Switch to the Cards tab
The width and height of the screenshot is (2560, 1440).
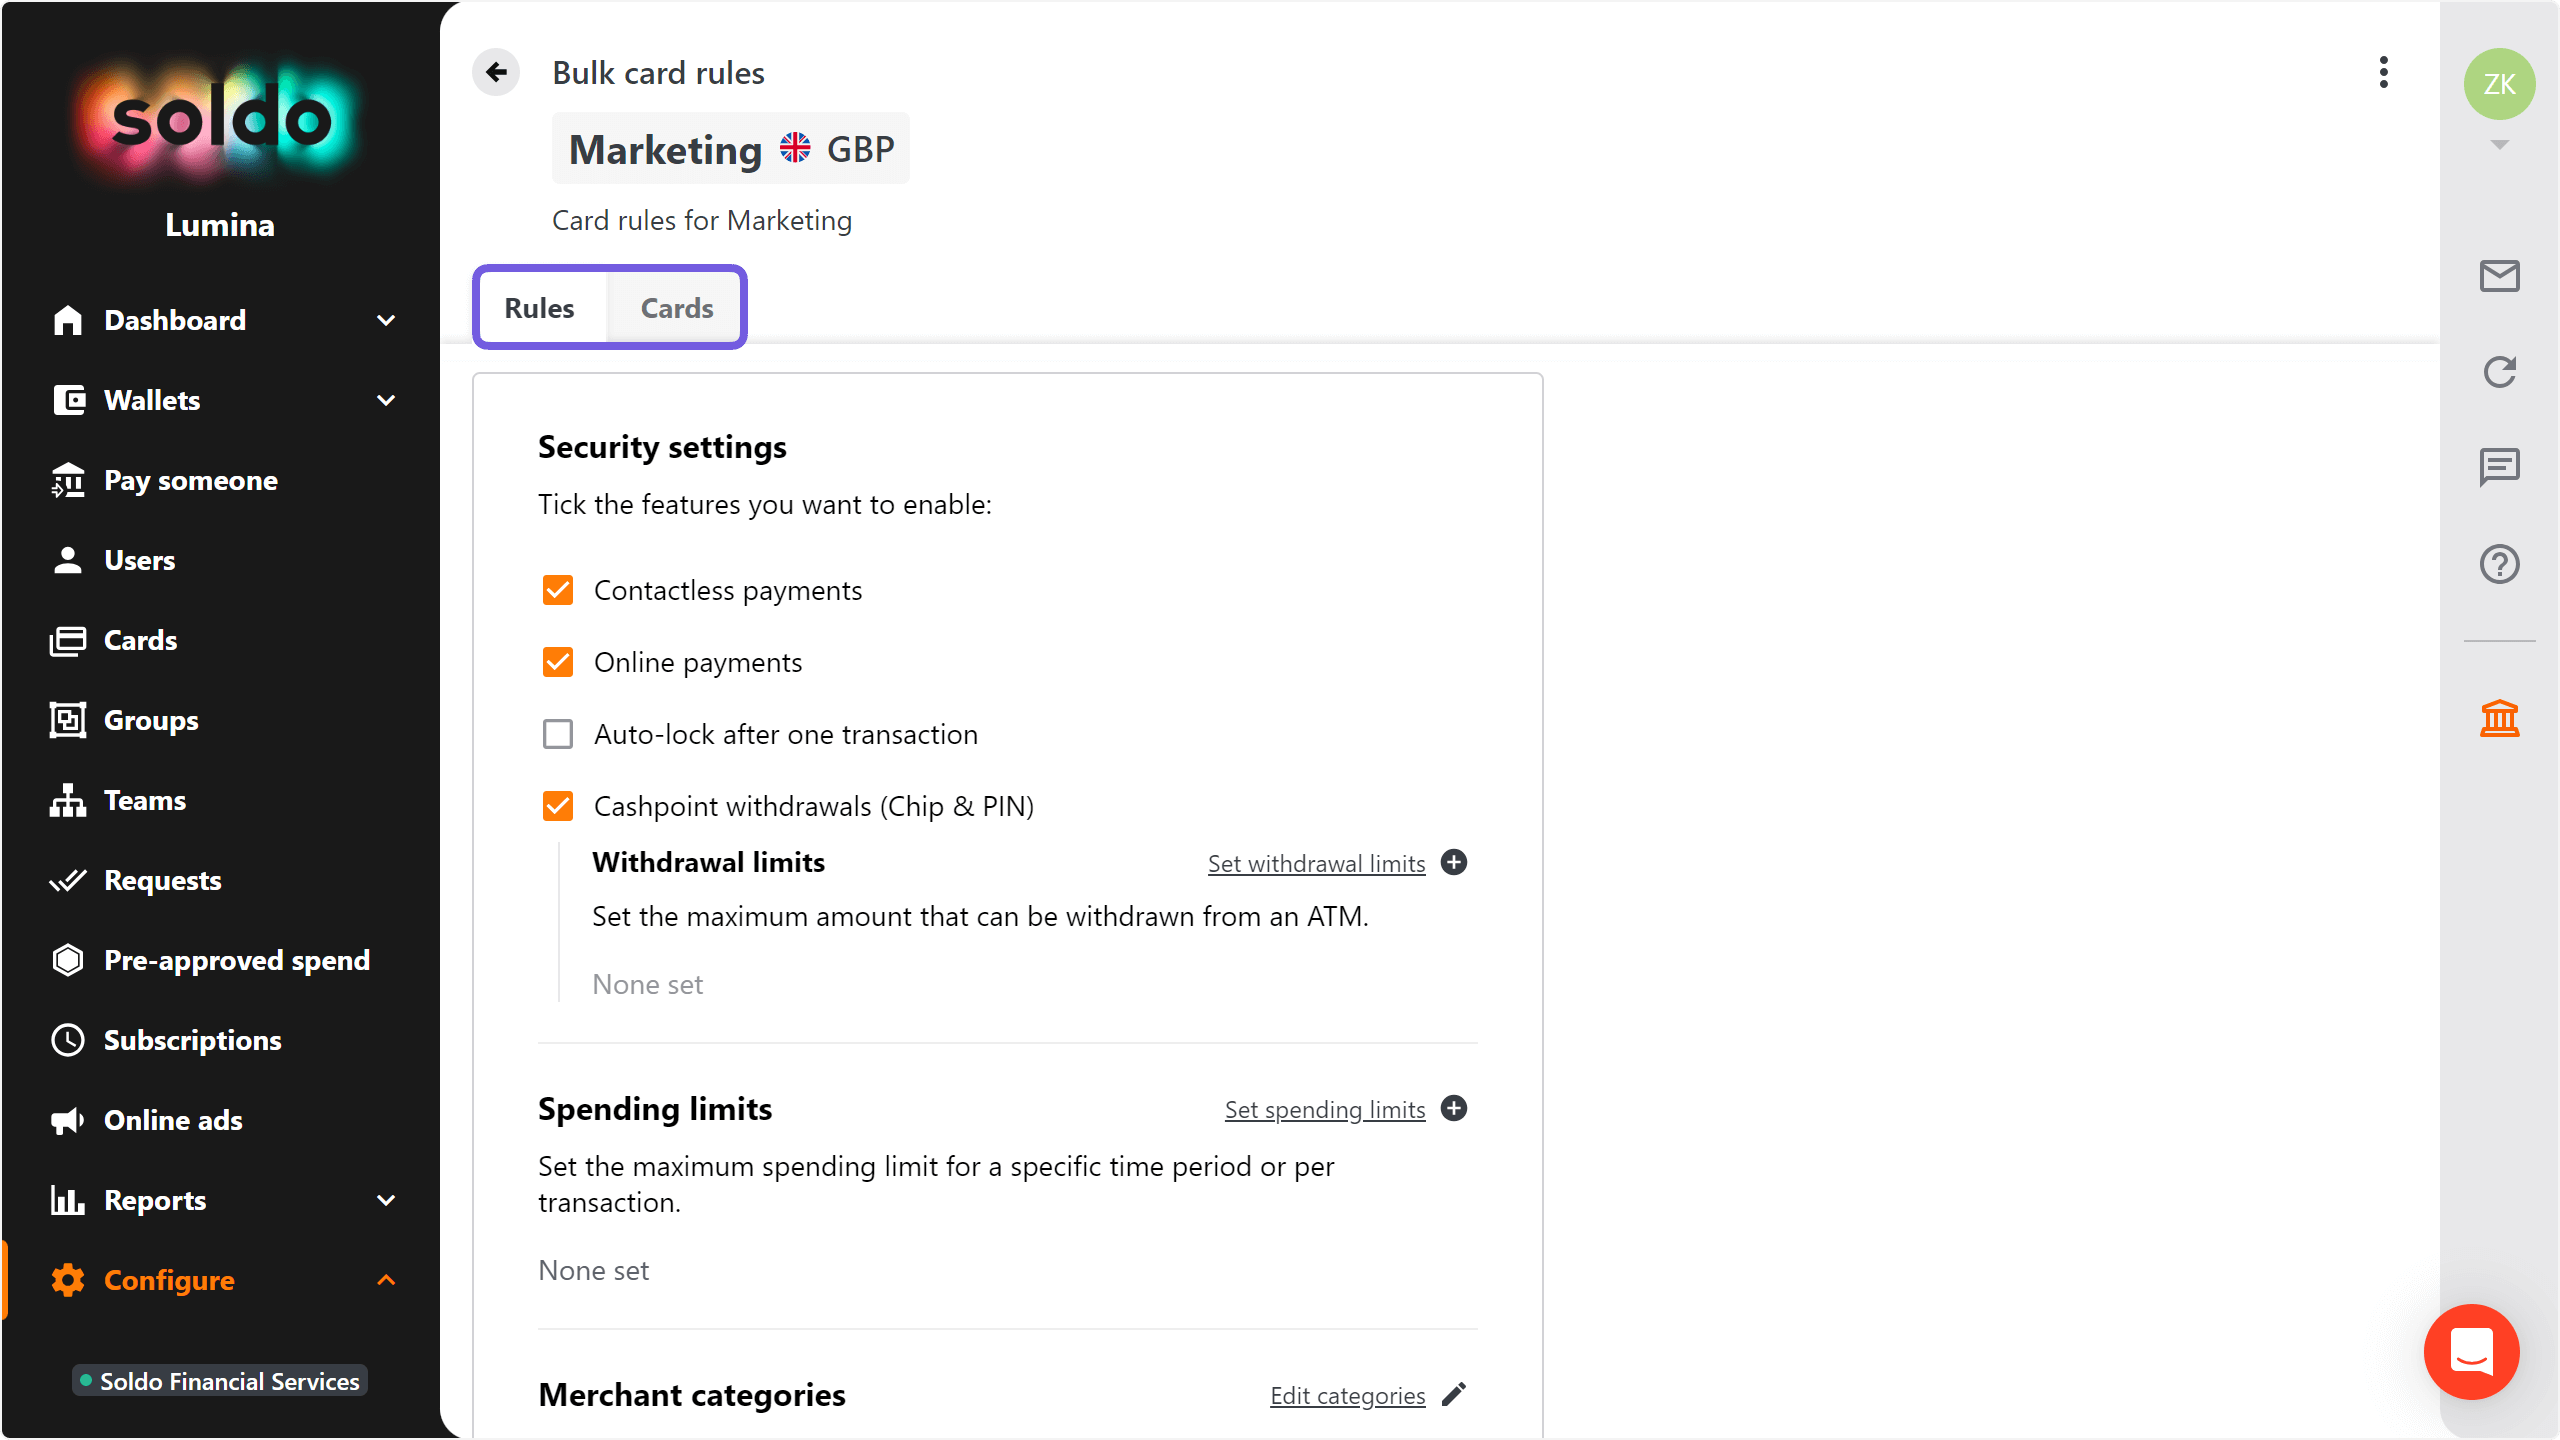coord(677,308)
